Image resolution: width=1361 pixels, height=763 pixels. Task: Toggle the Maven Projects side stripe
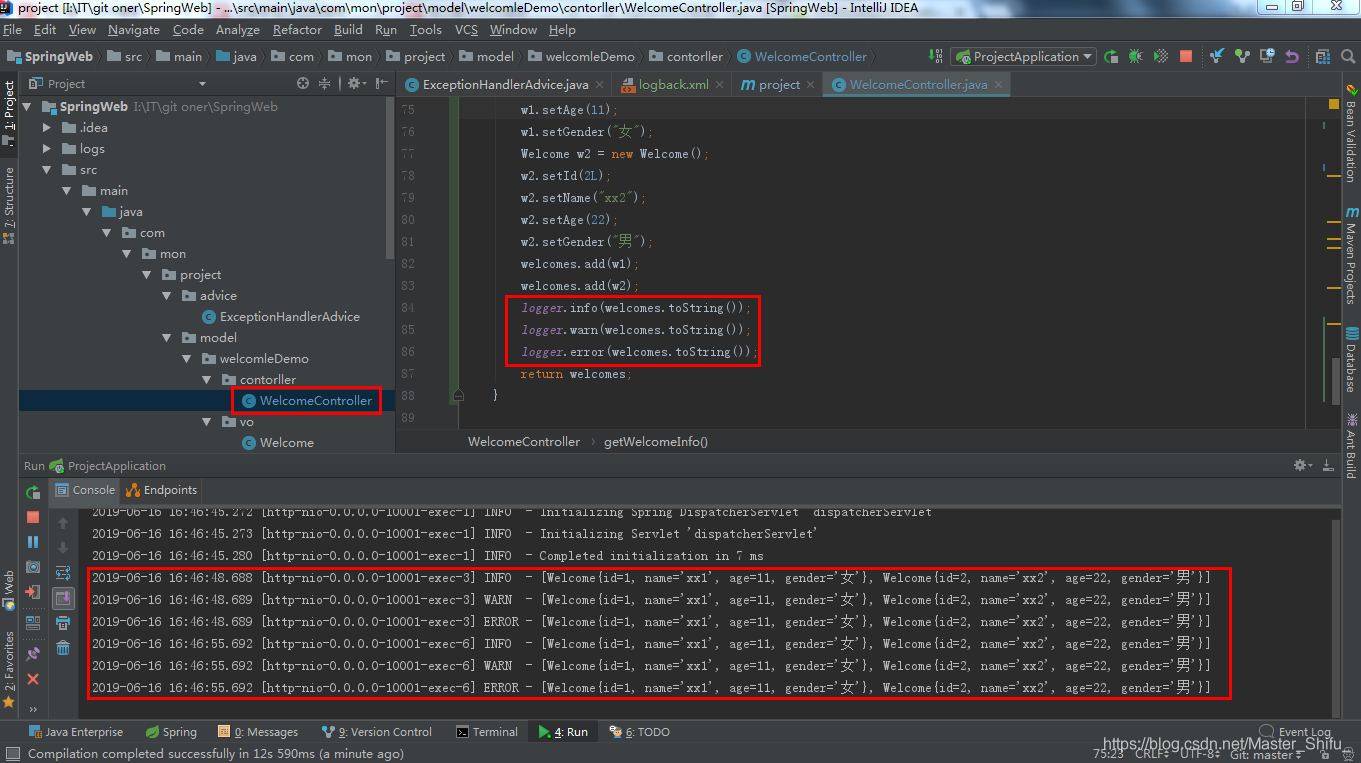click(x=1351, y=257)
